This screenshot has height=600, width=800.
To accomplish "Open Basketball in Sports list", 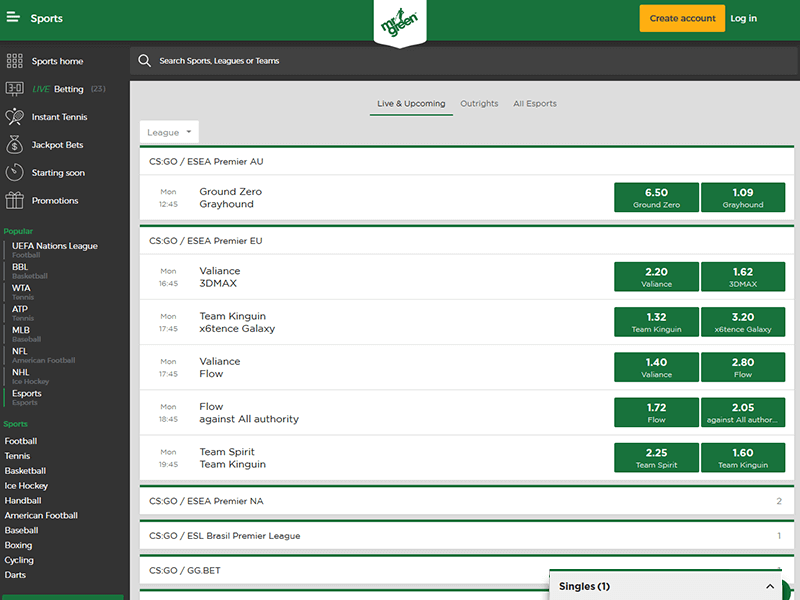I will coord(25,470).
